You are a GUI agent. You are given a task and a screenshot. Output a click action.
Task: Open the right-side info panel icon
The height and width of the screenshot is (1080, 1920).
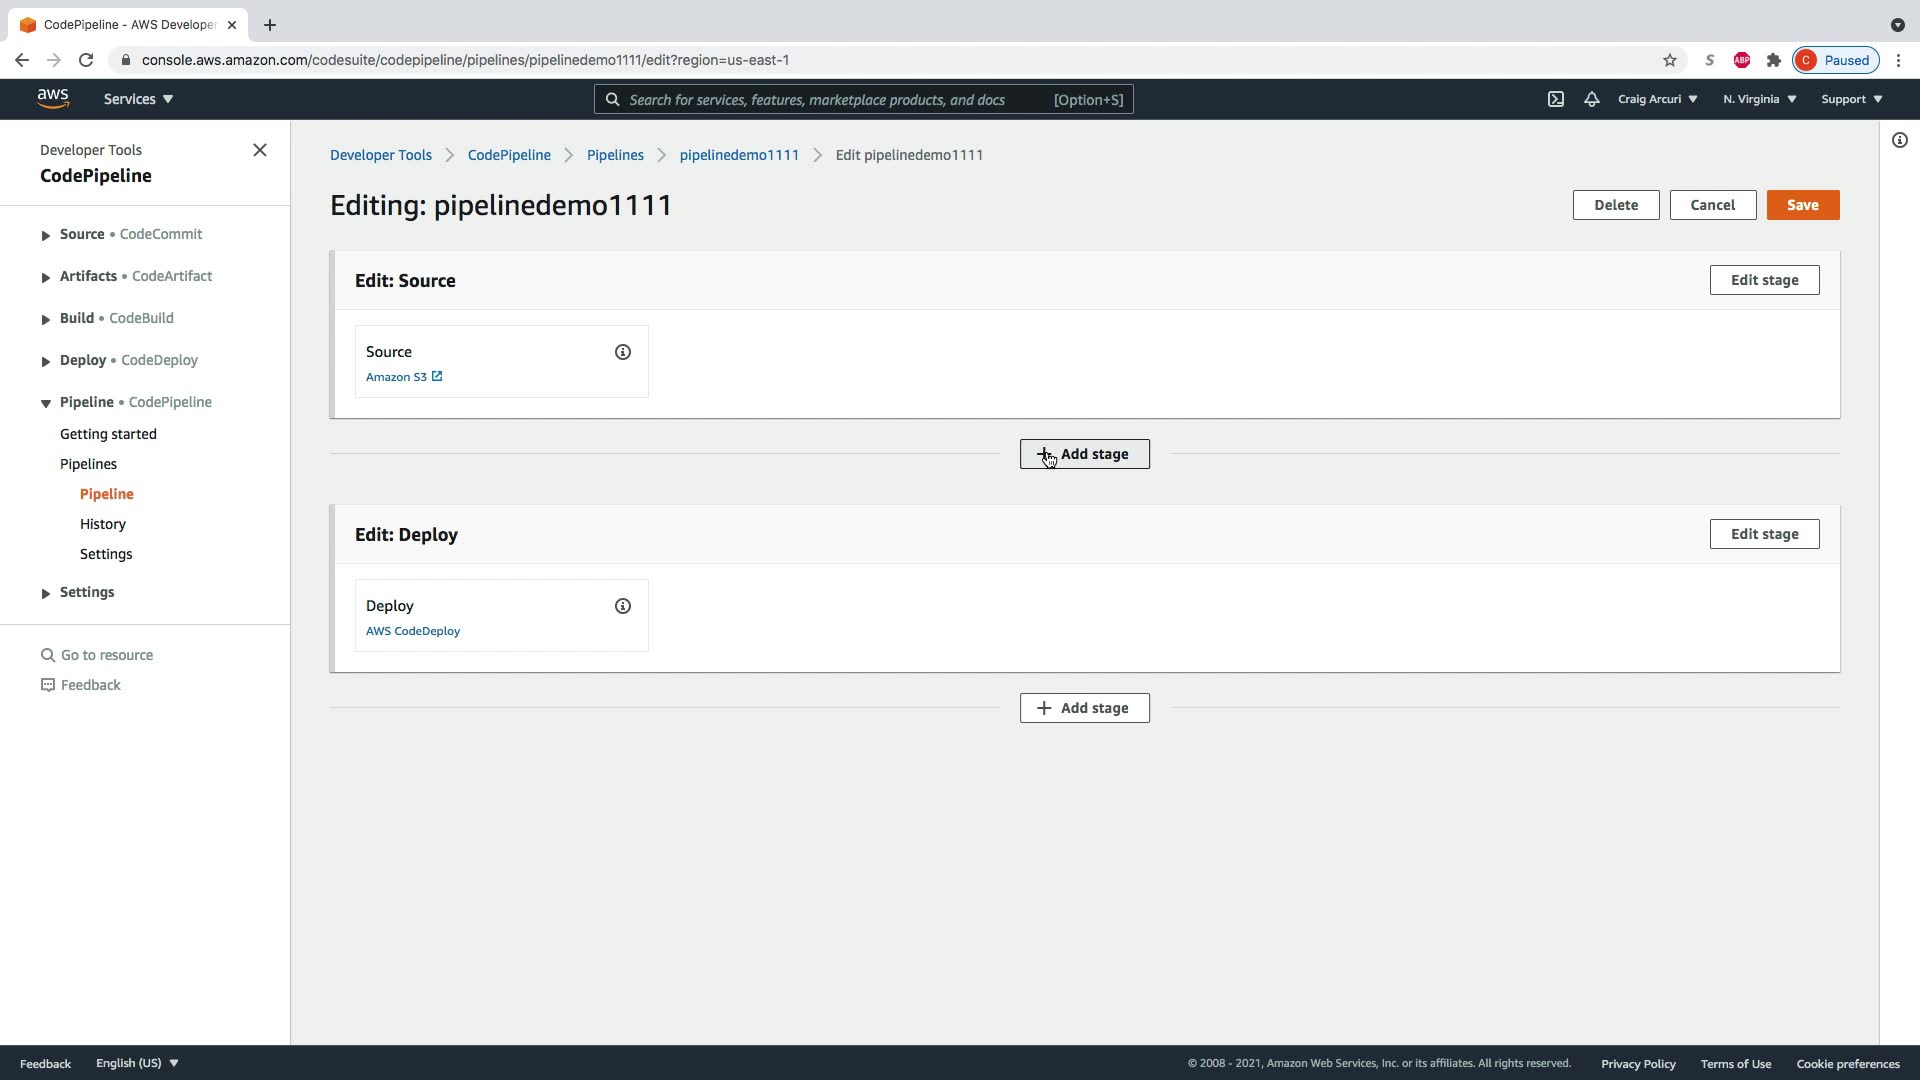tap(1899, 141)
